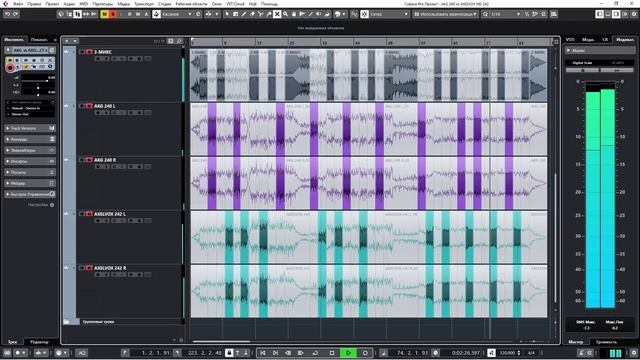This screenshot has height=360, width=640.
Task: Click the time signature 4/4 field
Action: (531, 353)
